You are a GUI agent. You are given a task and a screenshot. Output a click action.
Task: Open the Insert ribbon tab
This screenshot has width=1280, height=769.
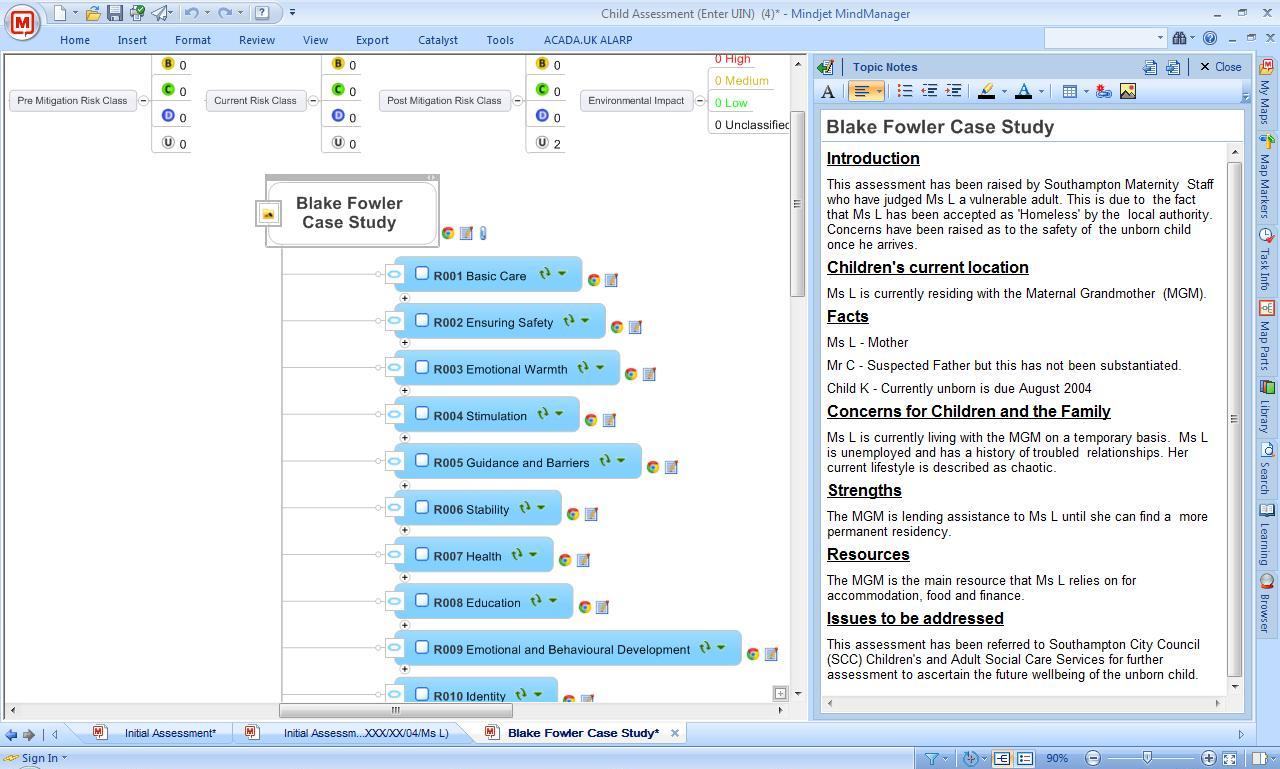pyautogui.click(x=132, y=40)
